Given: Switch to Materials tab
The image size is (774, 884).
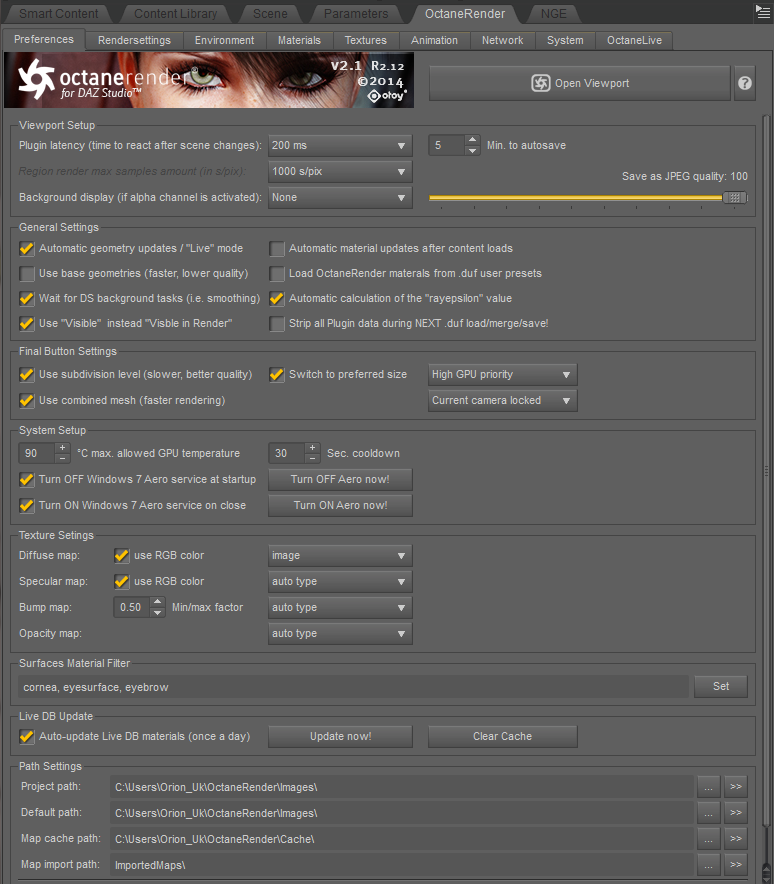Looking at the screenshot, I should pos(299,41).
